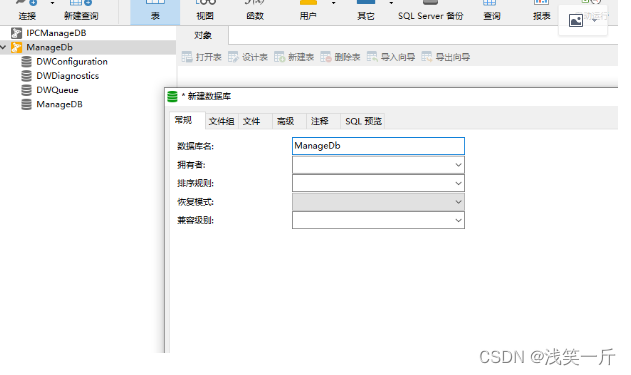Select DWDiagnostics database
Screen dimensions: 631x375
[67, 76]
